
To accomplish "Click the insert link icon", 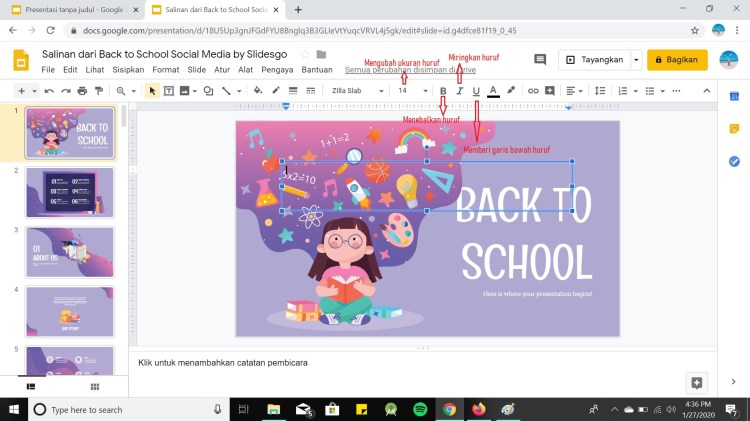I will 533,91.
